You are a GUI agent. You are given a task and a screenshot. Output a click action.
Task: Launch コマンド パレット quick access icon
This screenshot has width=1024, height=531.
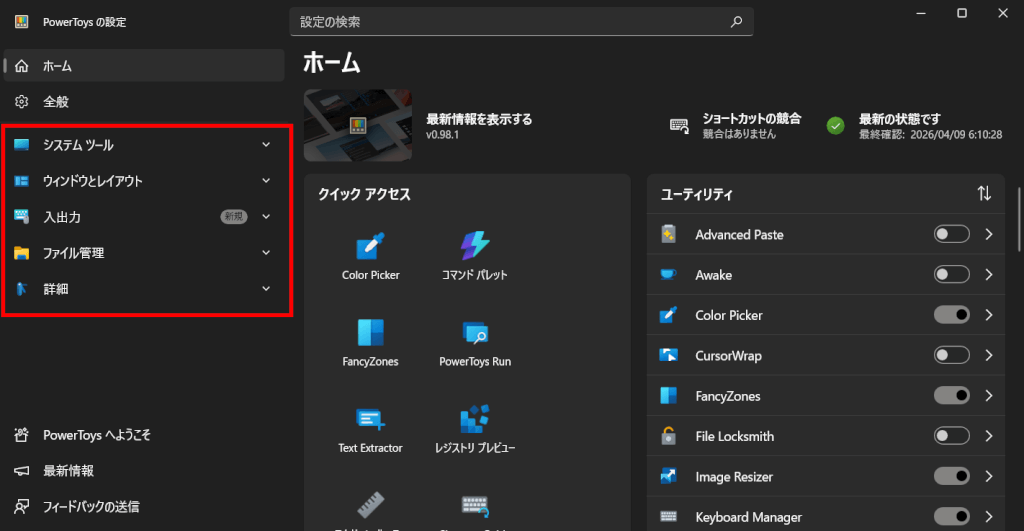tap(475, 247)
